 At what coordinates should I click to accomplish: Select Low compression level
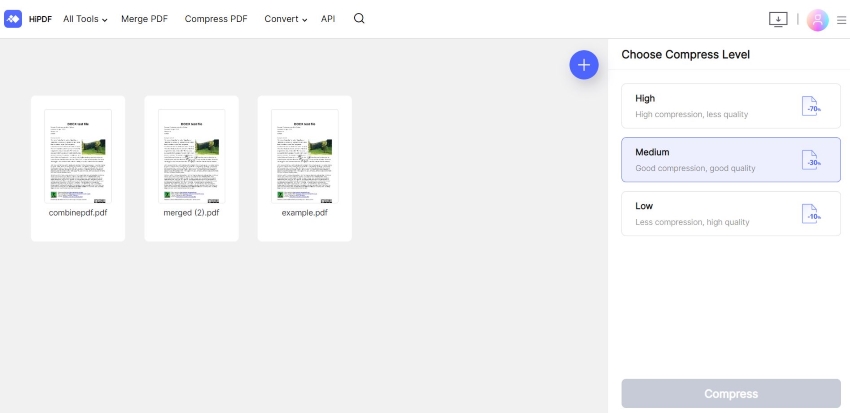pyautogui.click(x=731, y=214)
